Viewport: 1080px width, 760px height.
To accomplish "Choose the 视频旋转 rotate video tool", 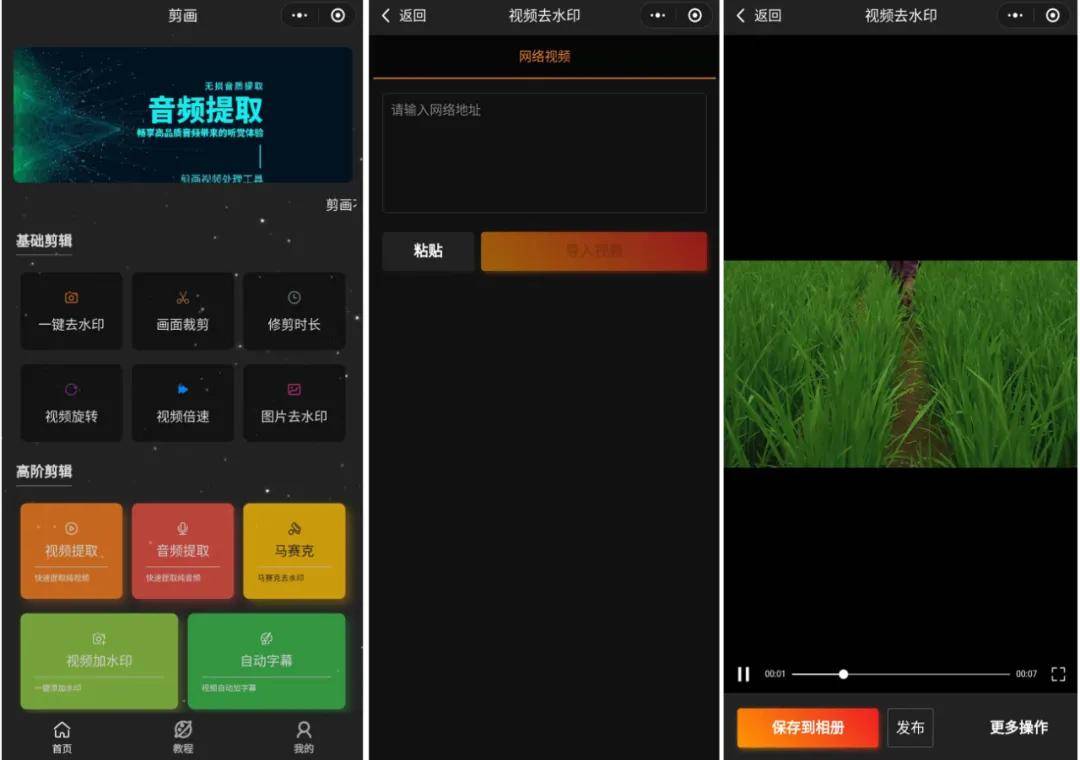I will (71, 403).
